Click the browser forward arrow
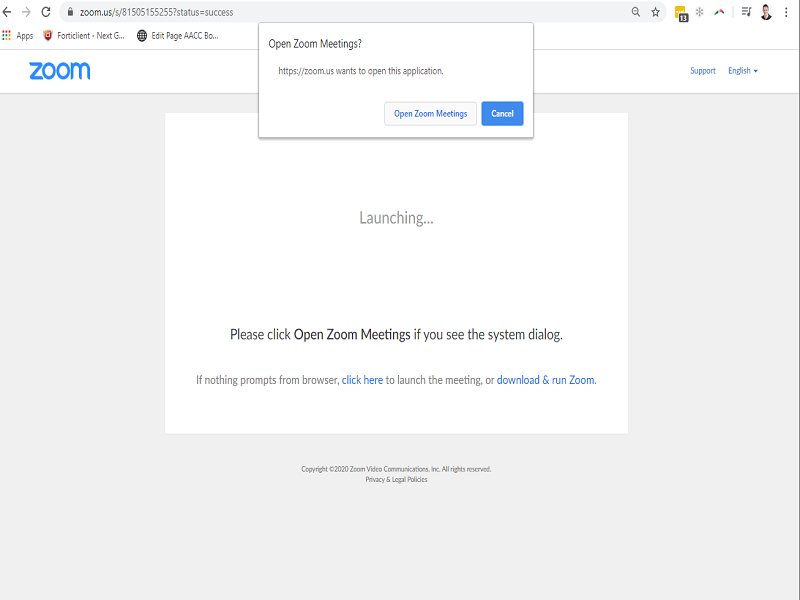800x600 pixels. pyautogui.click(x=26, y=12)
